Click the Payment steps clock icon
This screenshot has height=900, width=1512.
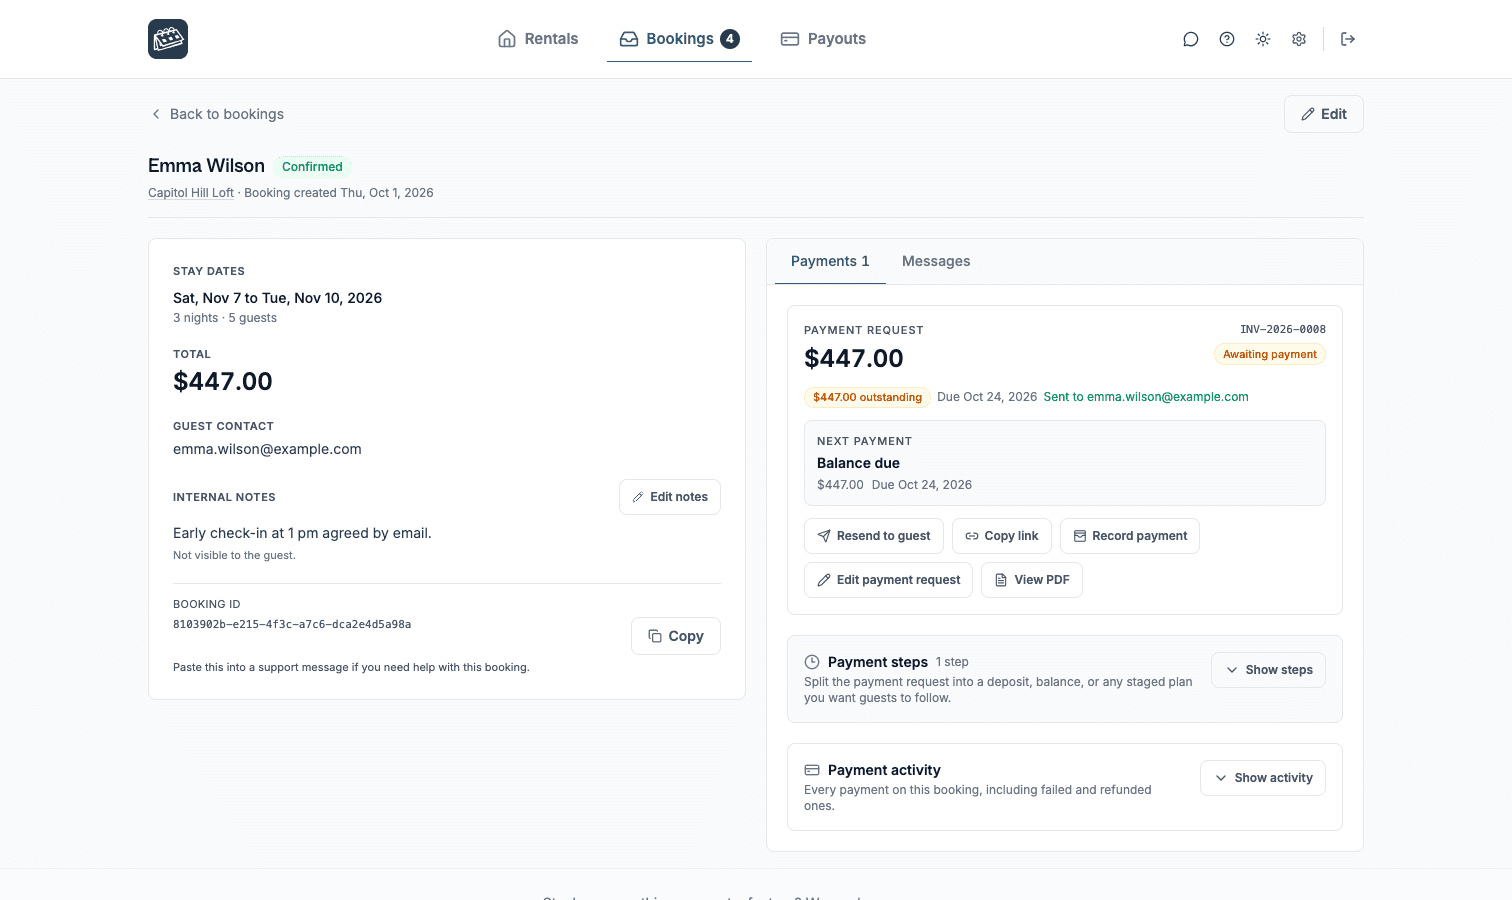point(812,662)
